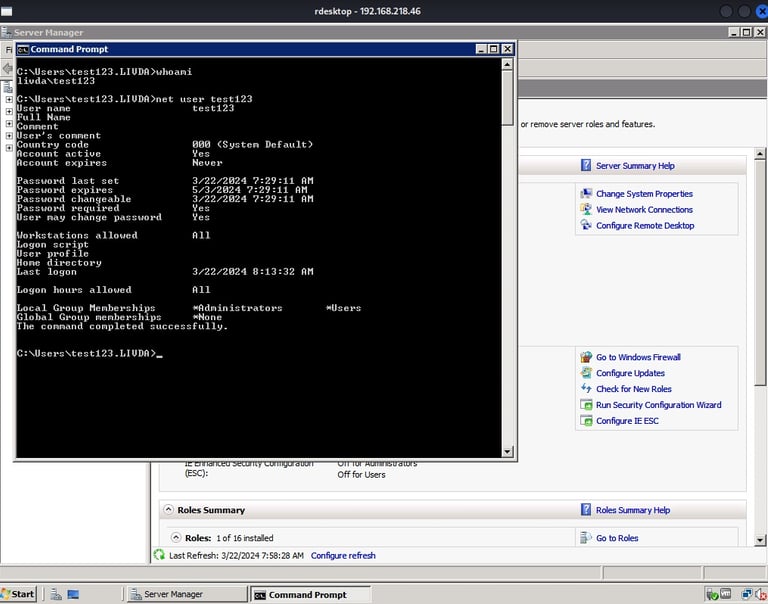Viewport: 768px width, 604px height.
Task: Open the Go to Roles link
Action: [617, 538]
